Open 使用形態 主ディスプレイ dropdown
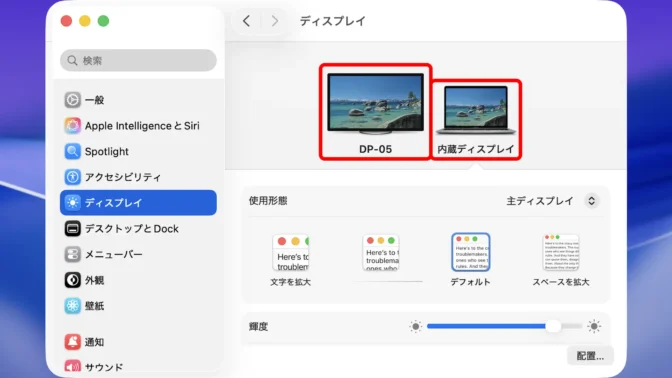 pos(591,201)
